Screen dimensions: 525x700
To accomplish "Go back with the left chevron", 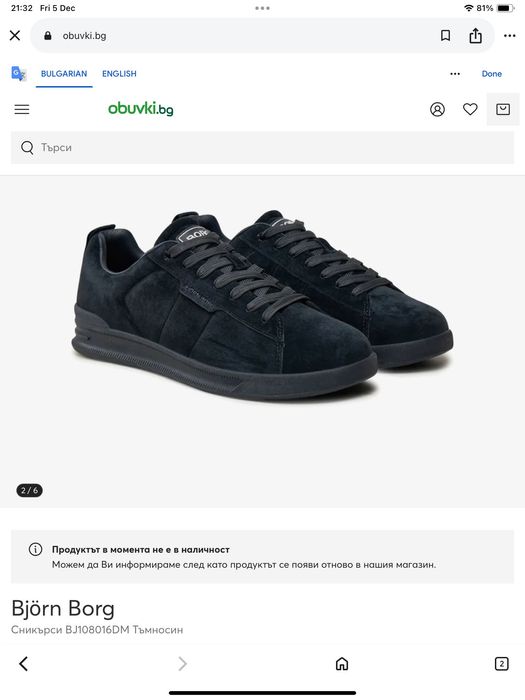I will click(x=24, y=664).
